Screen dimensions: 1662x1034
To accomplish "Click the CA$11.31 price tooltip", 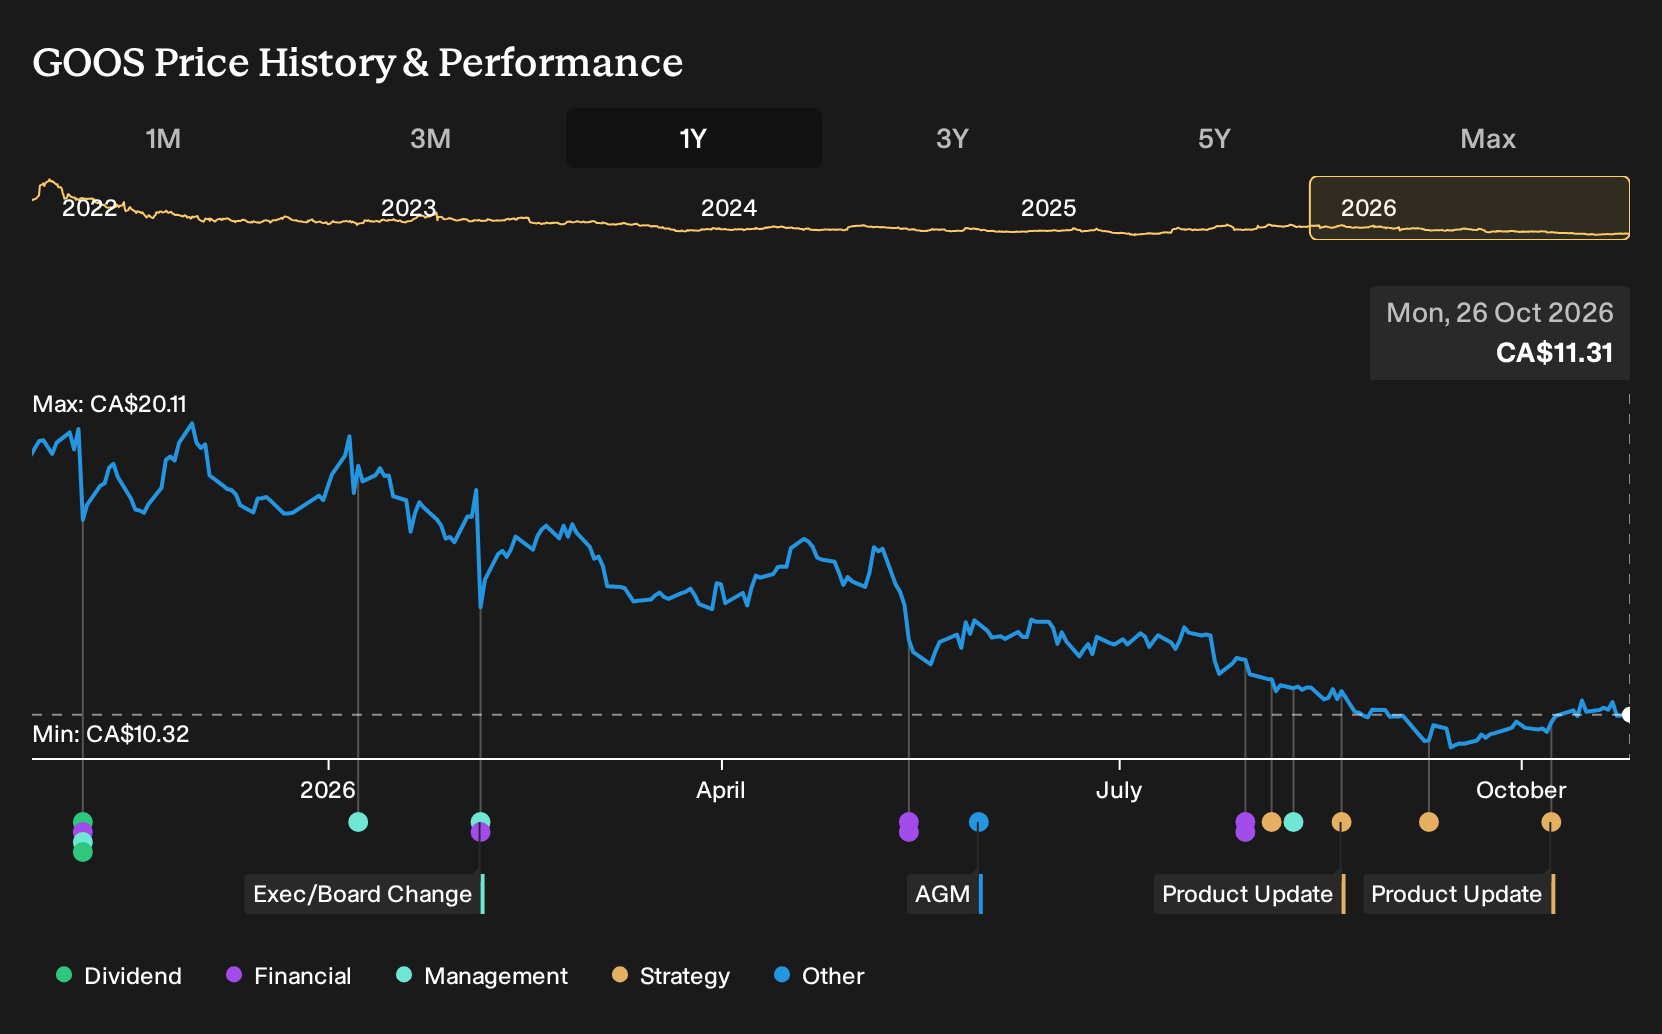I will pyautogui.click(x=1500, y=333).
